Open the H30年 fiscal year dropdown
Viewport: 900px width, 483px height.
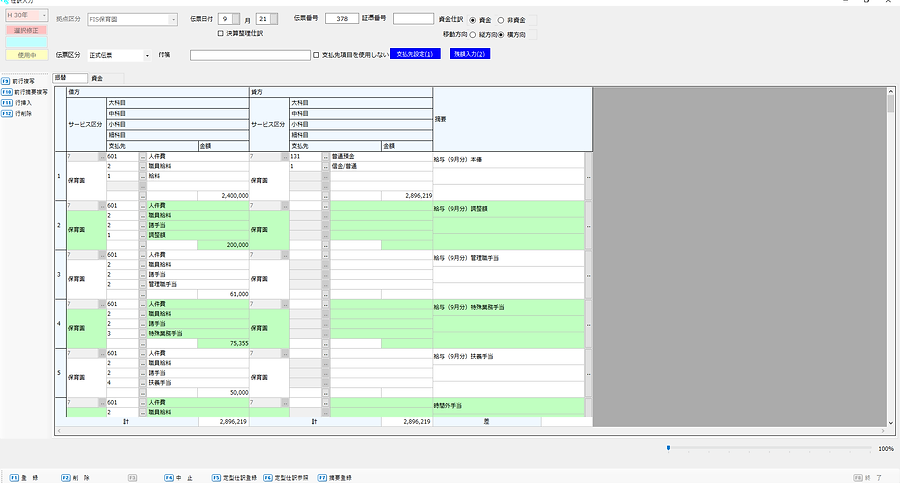(x=44, y=15)
